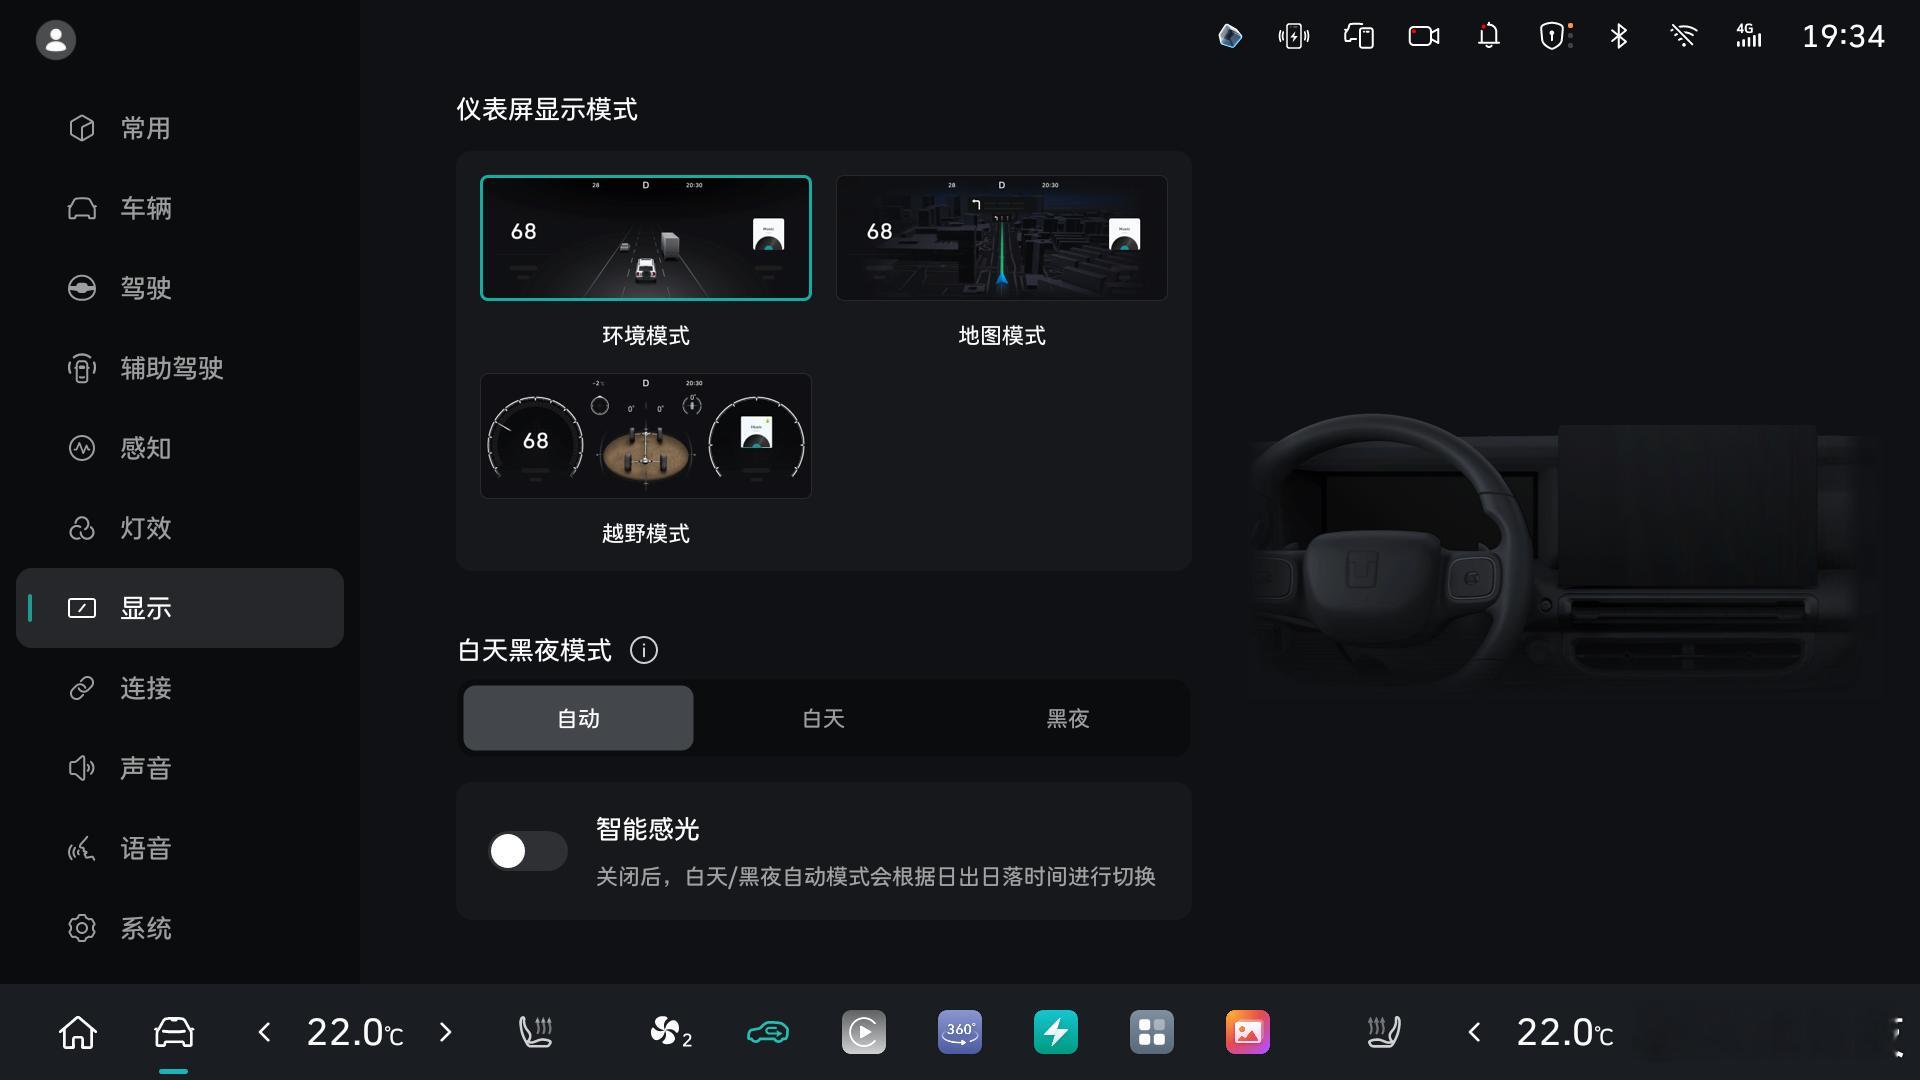1920x1080 pixels.
Task: Toggle the 智能感光 switch
Action: (527, 851)
